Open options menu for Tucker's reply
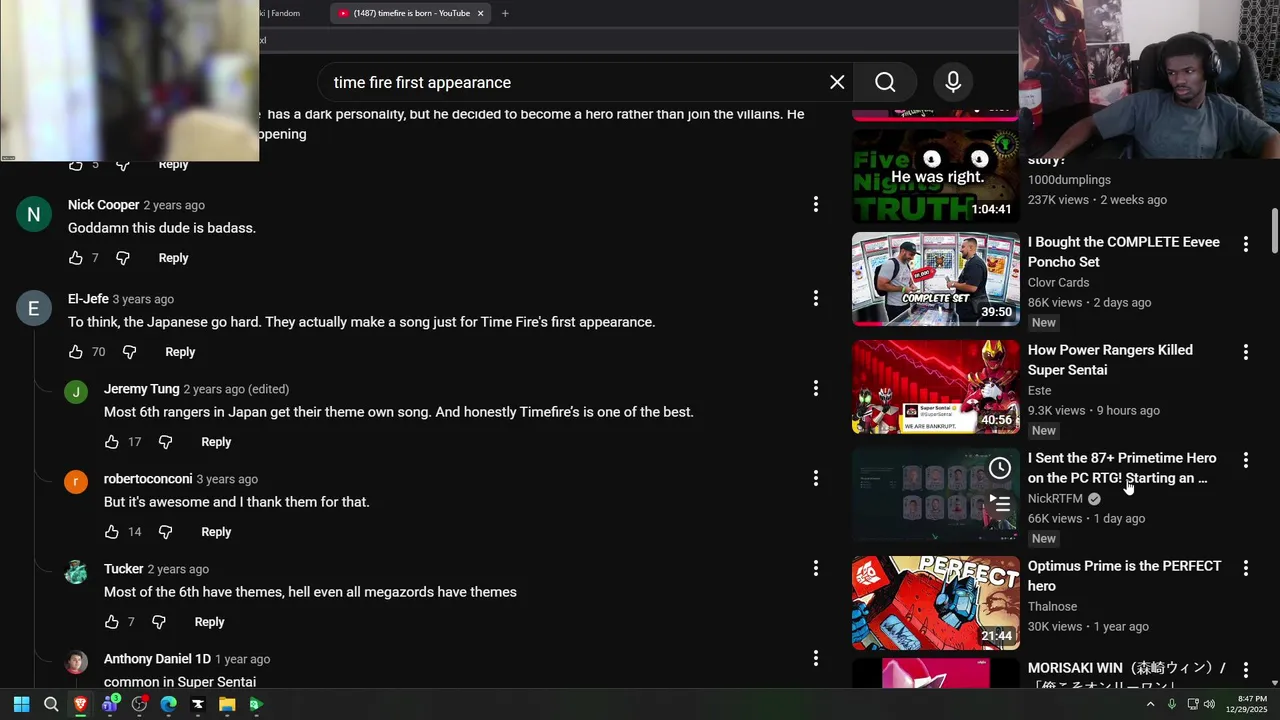The width and height of the screenshot is (1280, 720). click(x=816, y=568)
